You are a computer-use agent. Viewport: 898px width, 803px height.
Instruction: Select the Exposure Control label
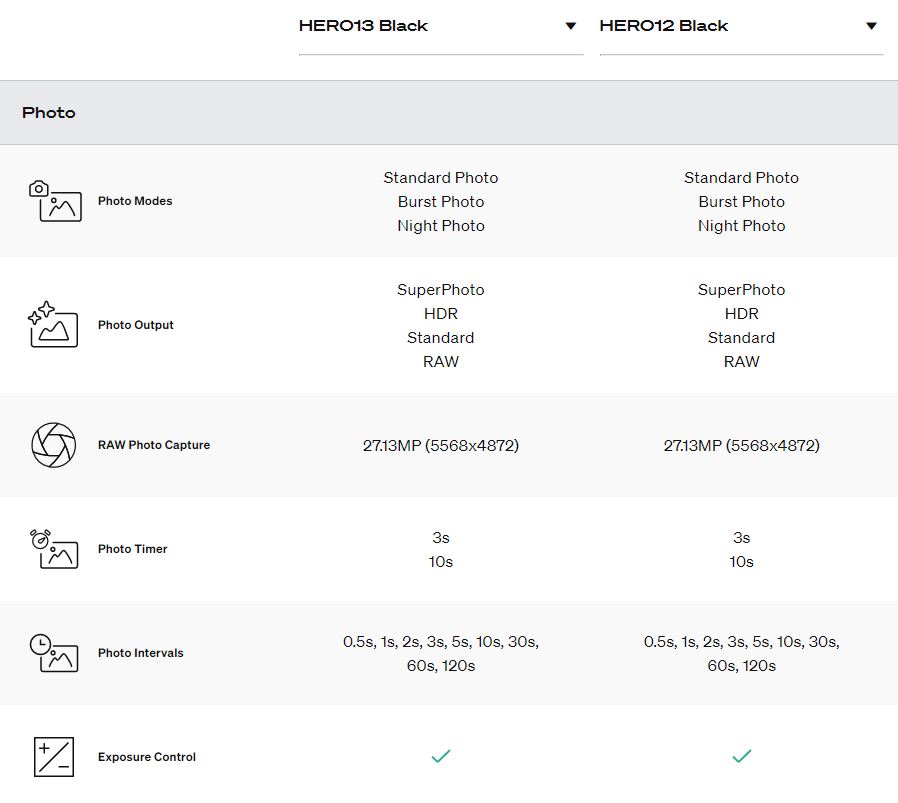147,757
